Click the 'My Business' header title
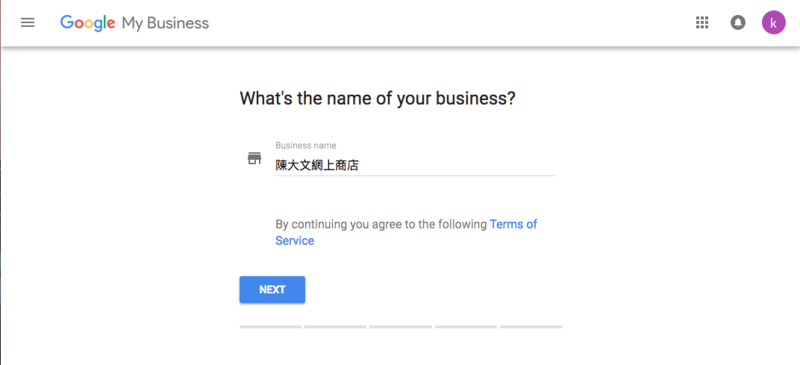The image size is (800, 365). (165, 23)
